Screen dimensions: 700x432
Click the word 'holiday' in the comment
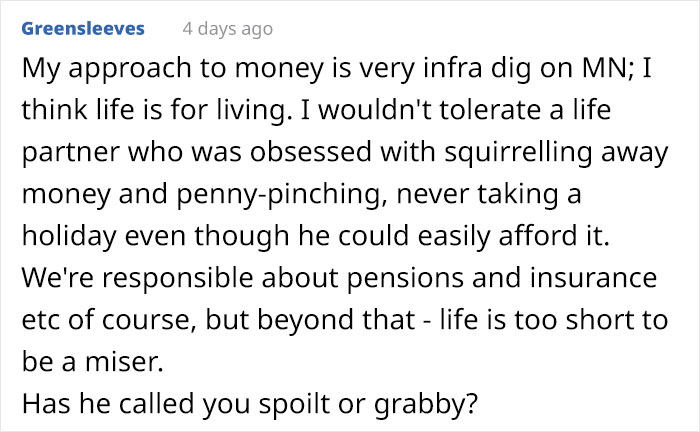point(69,236)
